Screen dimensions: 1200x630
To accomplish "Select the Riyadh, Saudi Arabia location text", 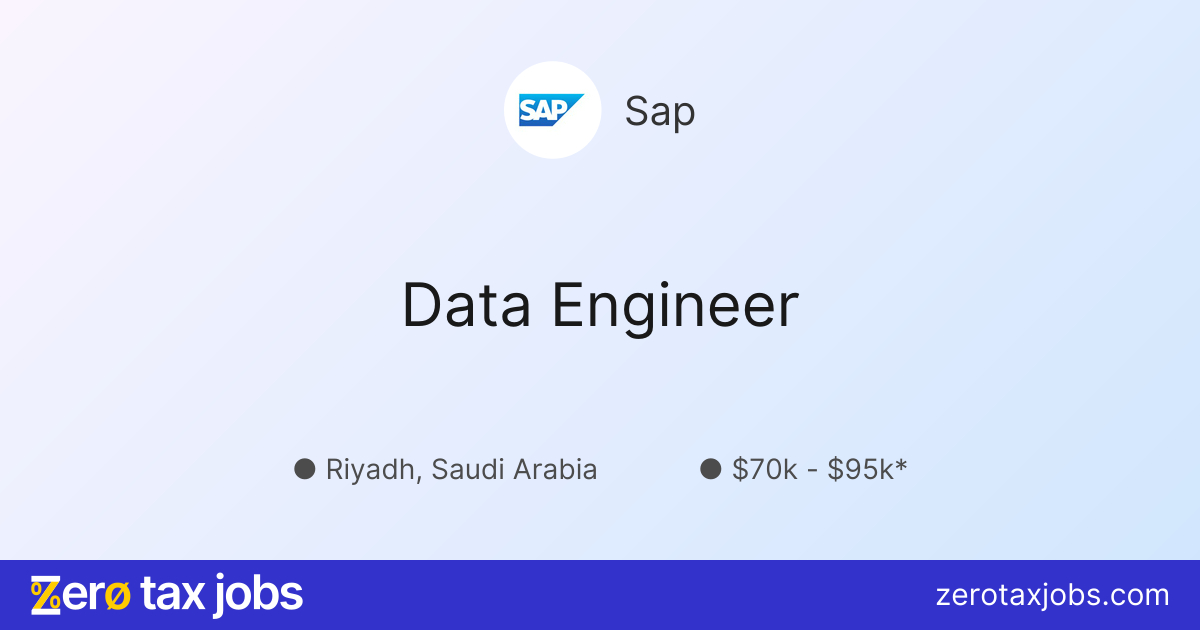I will coord(461,469).
